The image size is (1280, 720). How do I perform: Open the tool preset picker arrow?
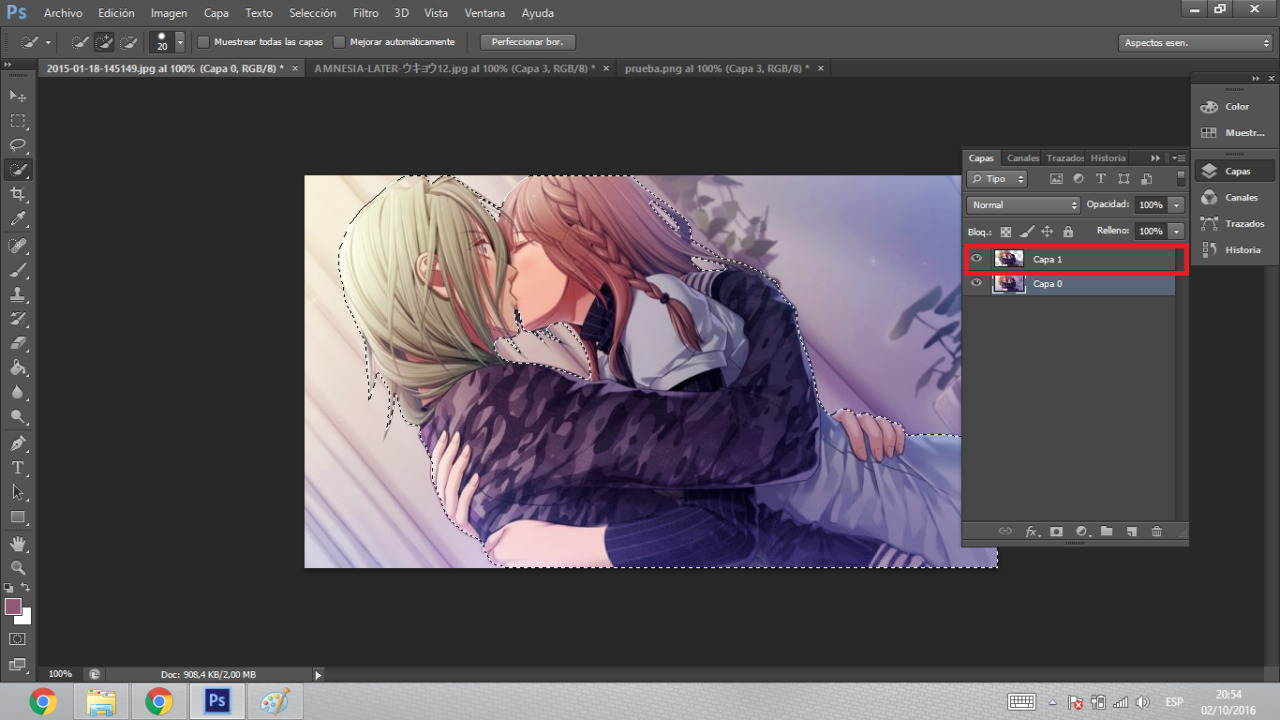(x=48, y=43)
